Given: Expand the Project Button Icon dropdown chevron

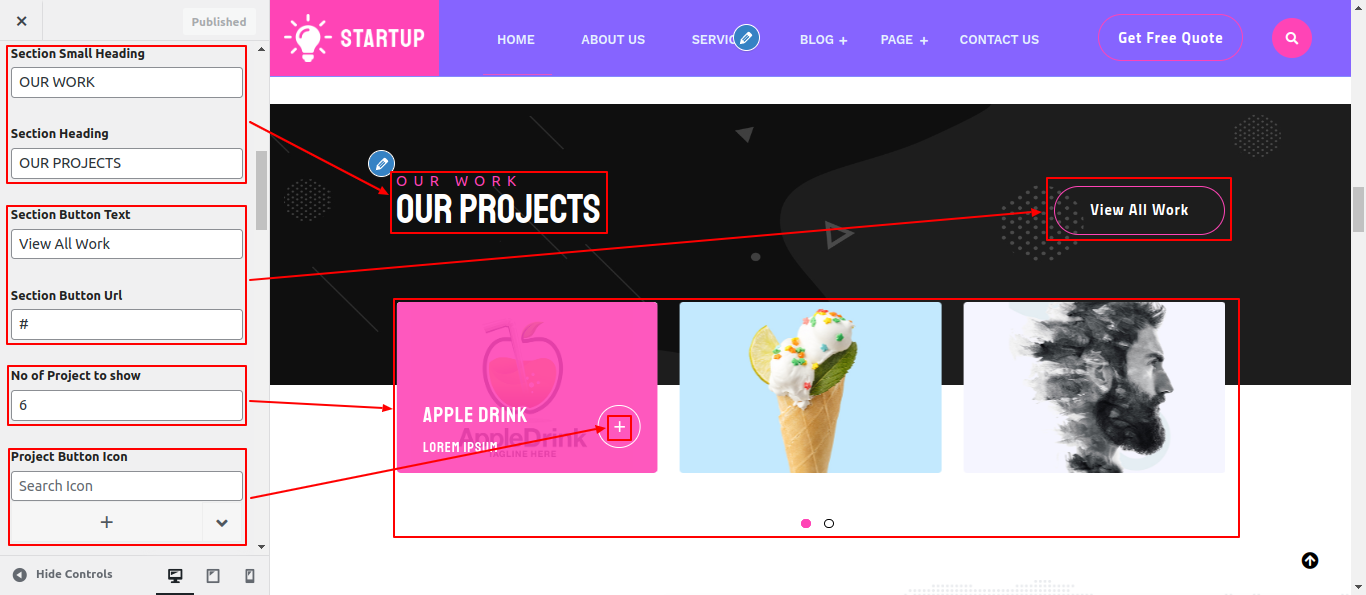Looking at the screenshot, I should (x=222, y=522).
